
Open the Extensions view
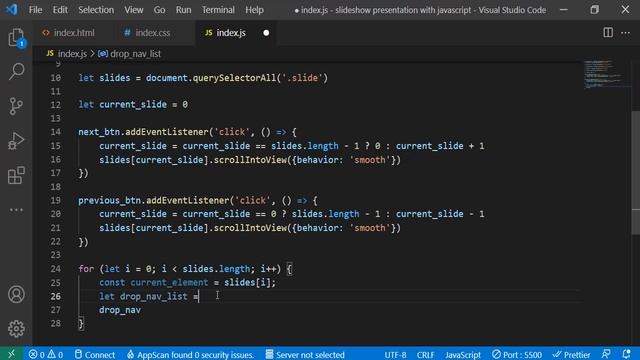point(16,176)
